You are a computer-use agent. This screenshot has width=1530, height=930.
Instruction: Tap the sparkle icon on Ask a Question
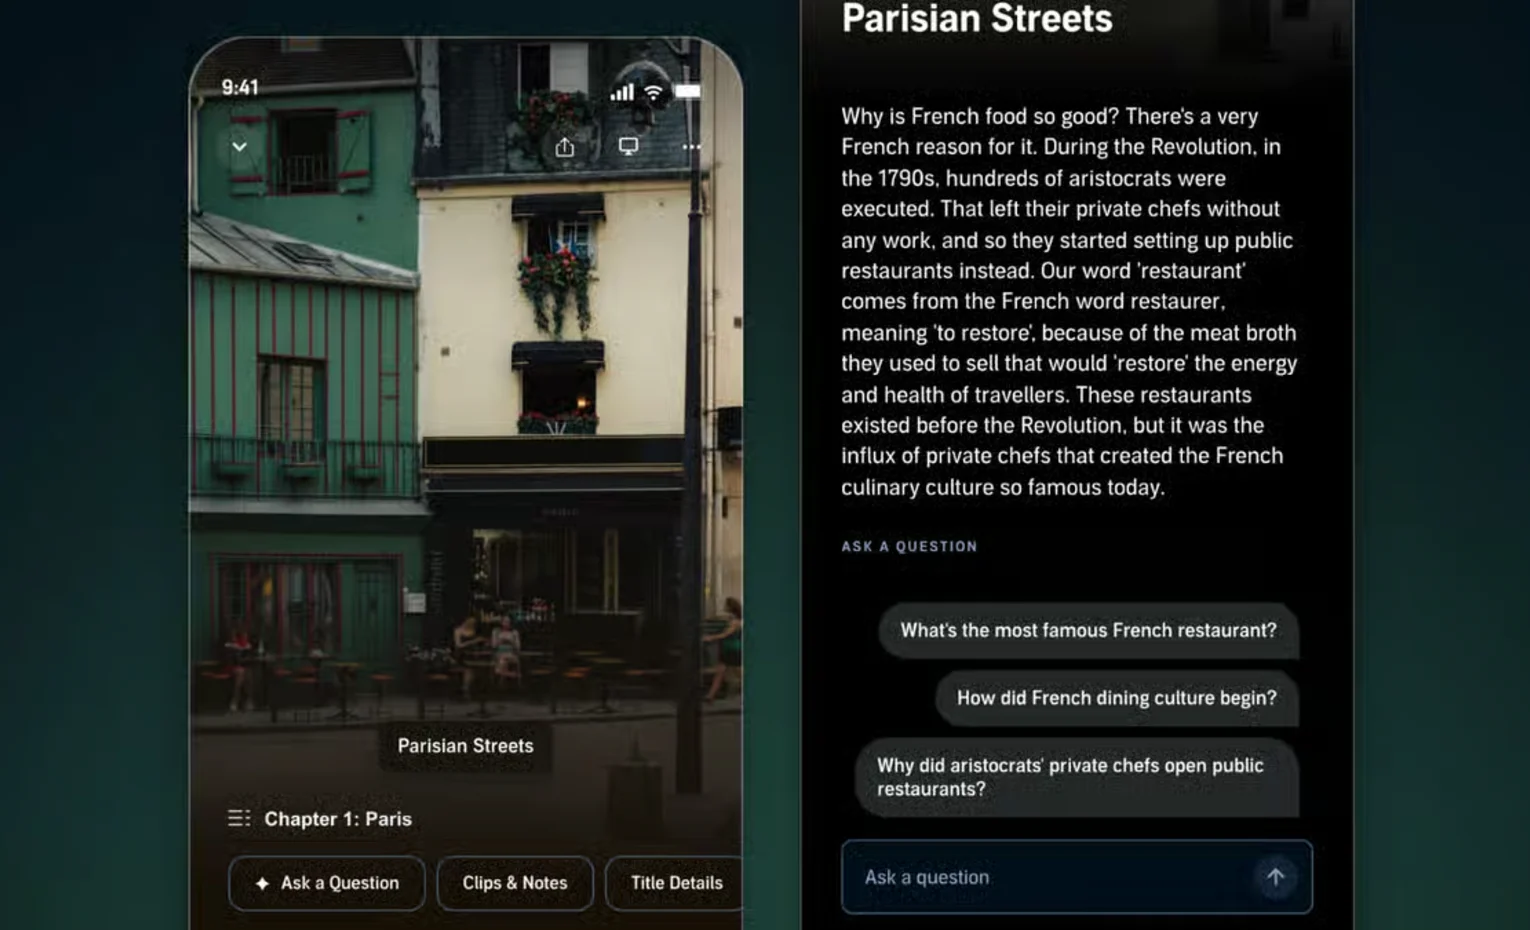click(262, 883)
